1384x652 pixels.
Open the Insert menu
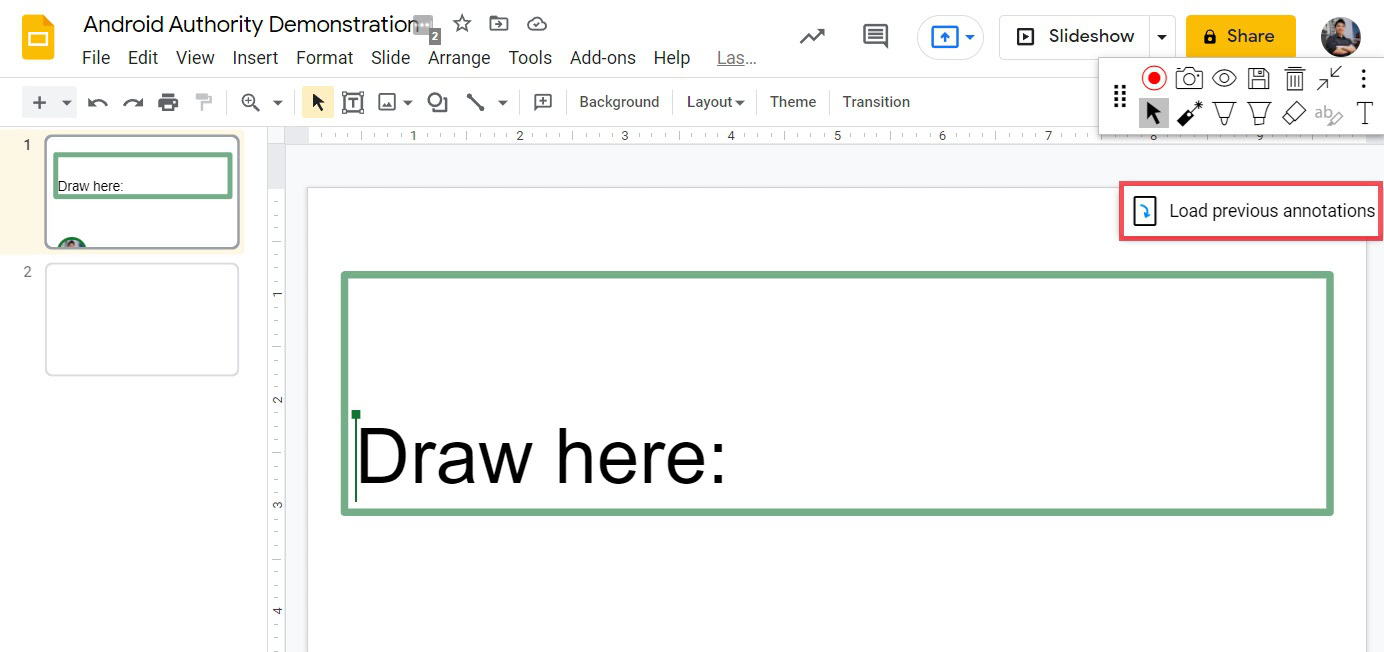click(x=255, y=58)
